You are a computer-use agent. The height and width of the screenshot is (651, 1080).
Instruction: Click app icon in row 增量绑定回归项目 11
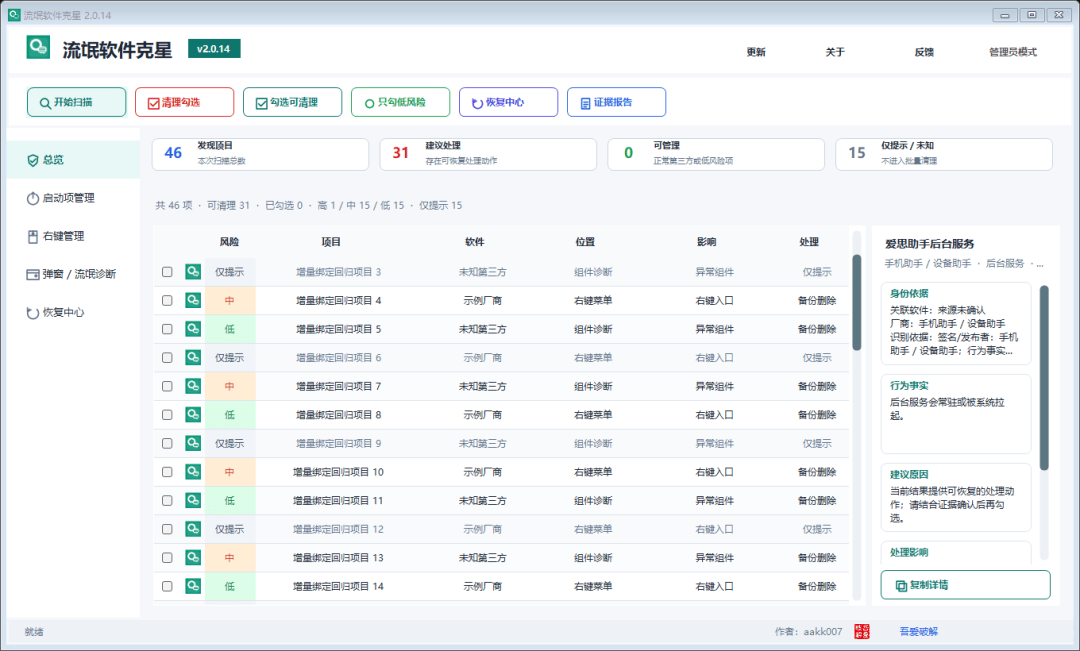tap(193, 501)
